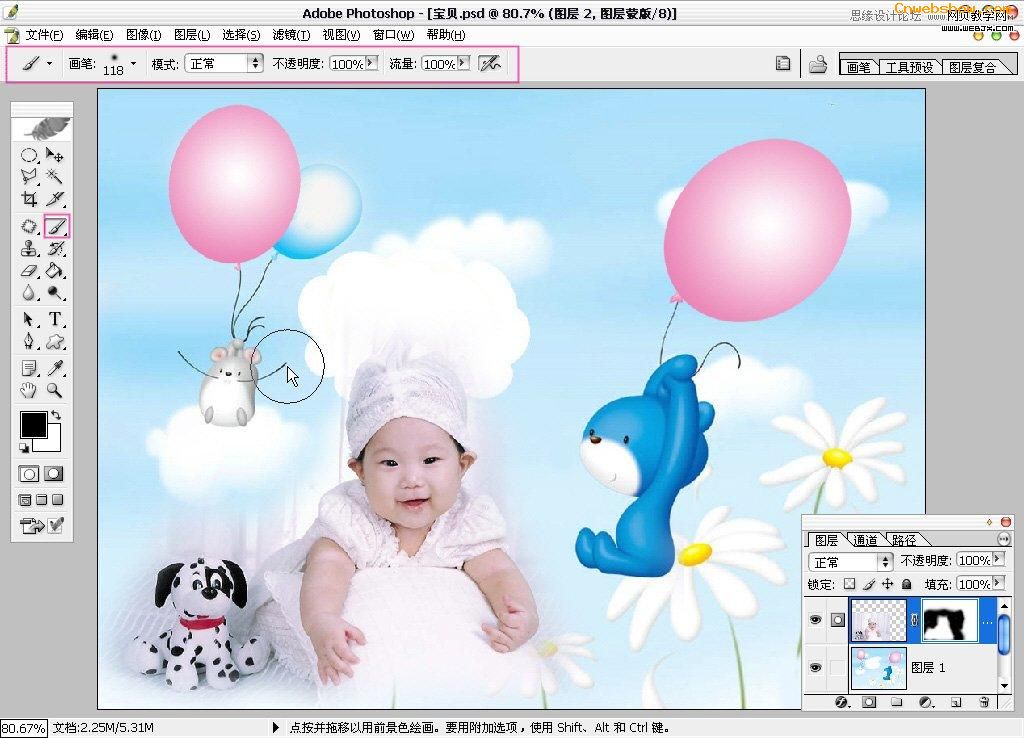Select the Polygonal Lasso tool

(29, 176)
